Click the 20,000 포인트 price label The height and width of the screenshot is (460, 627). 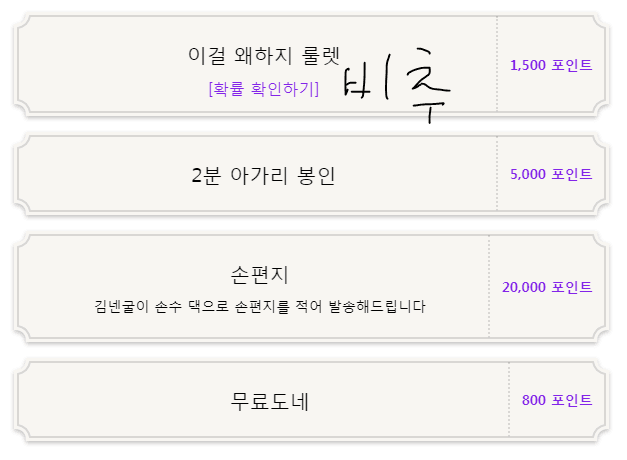(547, 287)
